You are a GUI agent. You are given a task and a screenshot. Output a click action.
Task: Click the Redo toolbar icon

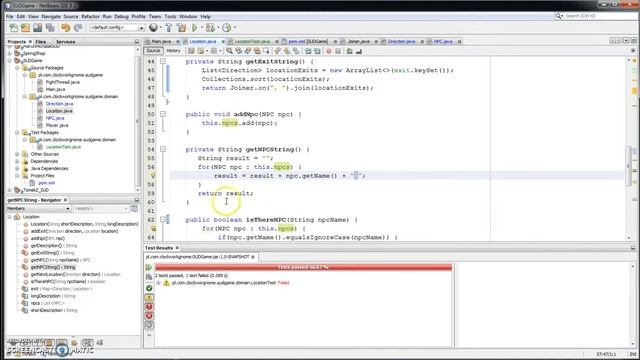tap(78, 28)
